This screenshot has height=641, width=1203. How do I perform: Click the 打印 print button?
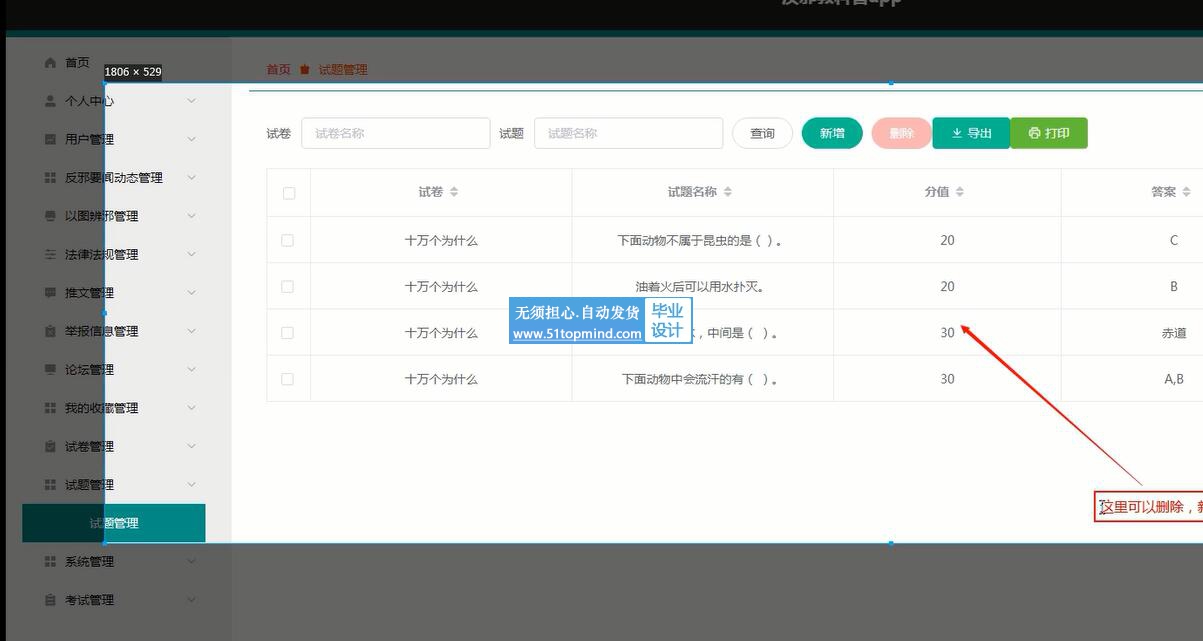tap(1049, 133)
